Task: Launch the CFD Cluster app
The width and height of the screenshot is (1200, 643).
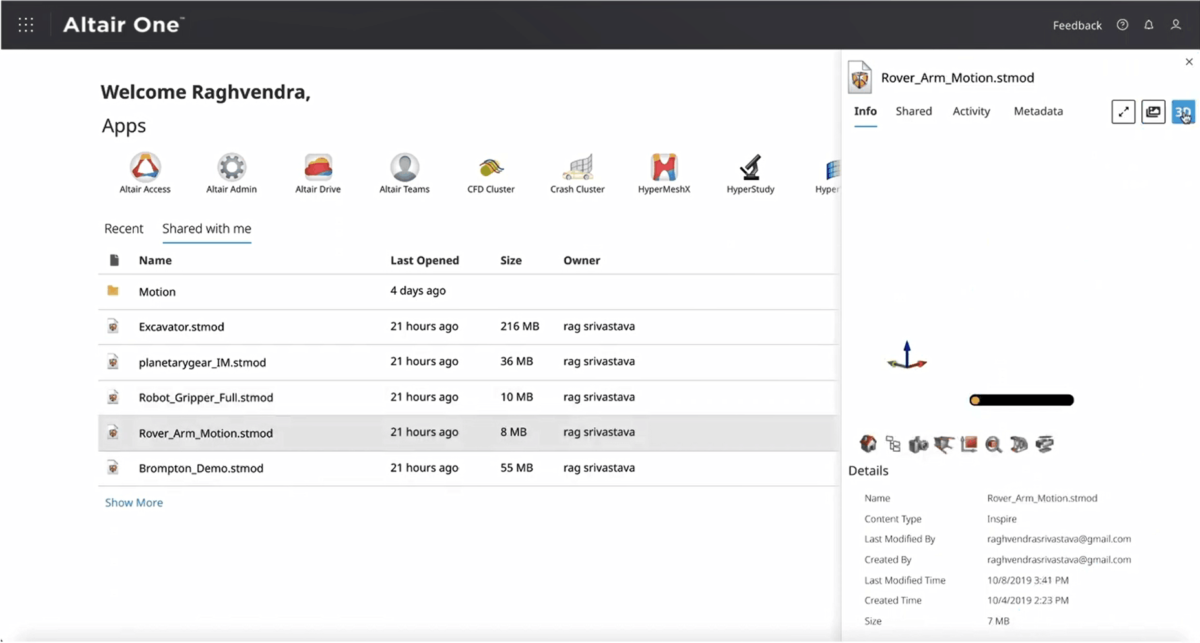Action: click(491, 173)
